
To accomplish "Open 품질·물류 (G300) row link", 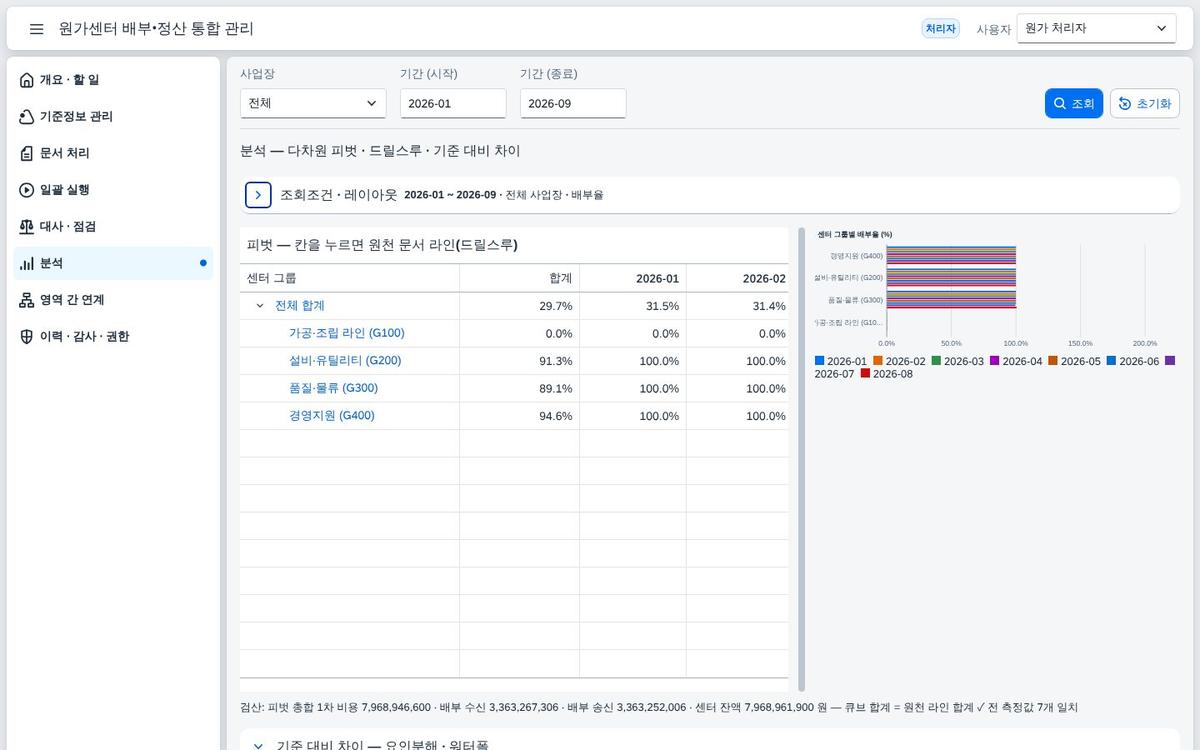I will (x=333, y=388).
